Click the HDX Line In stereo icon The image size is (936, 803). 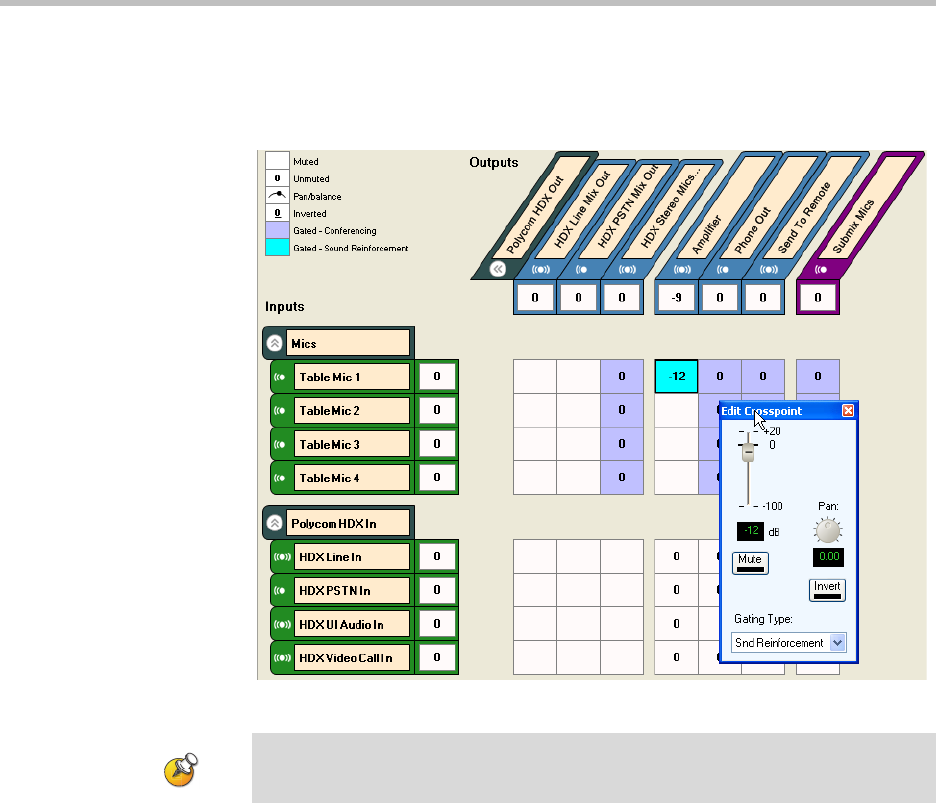click(x=281, y=557)
